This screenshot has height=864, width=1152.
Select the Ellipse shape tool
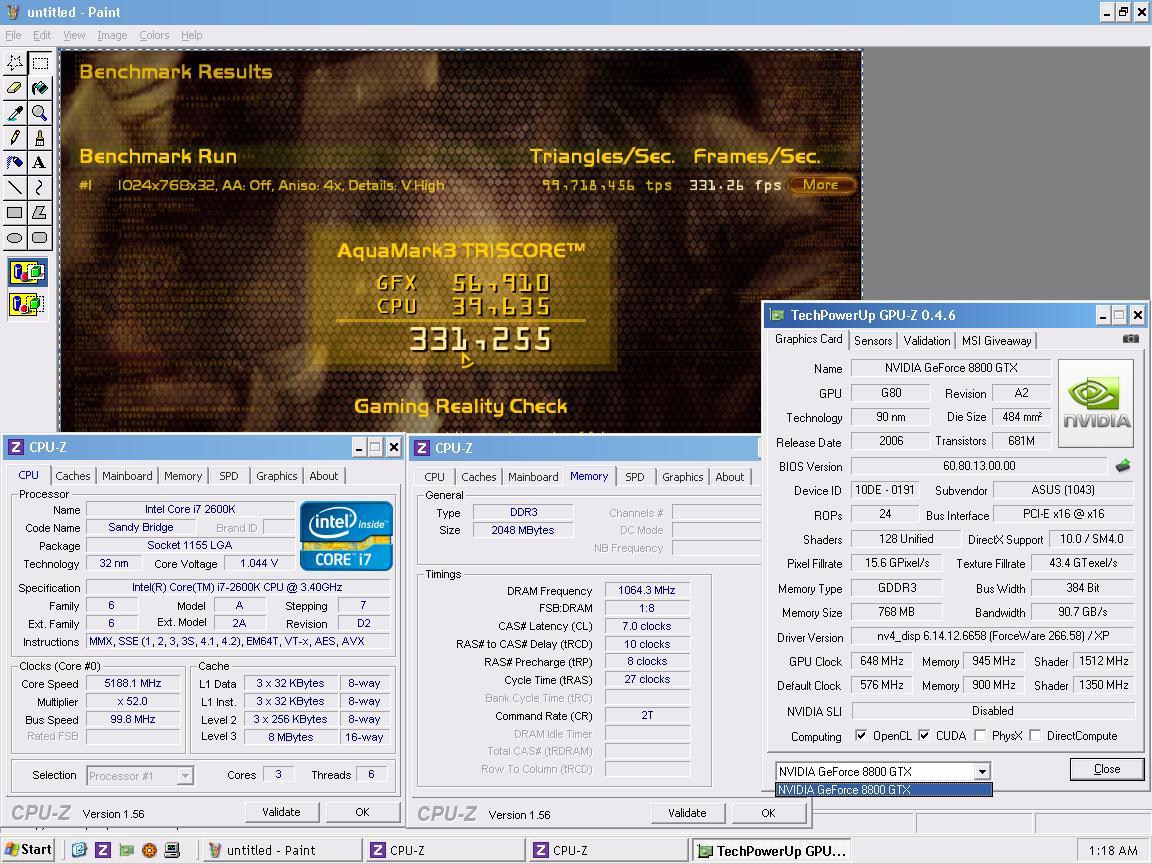pyautogui.click(x=15, y=238)
